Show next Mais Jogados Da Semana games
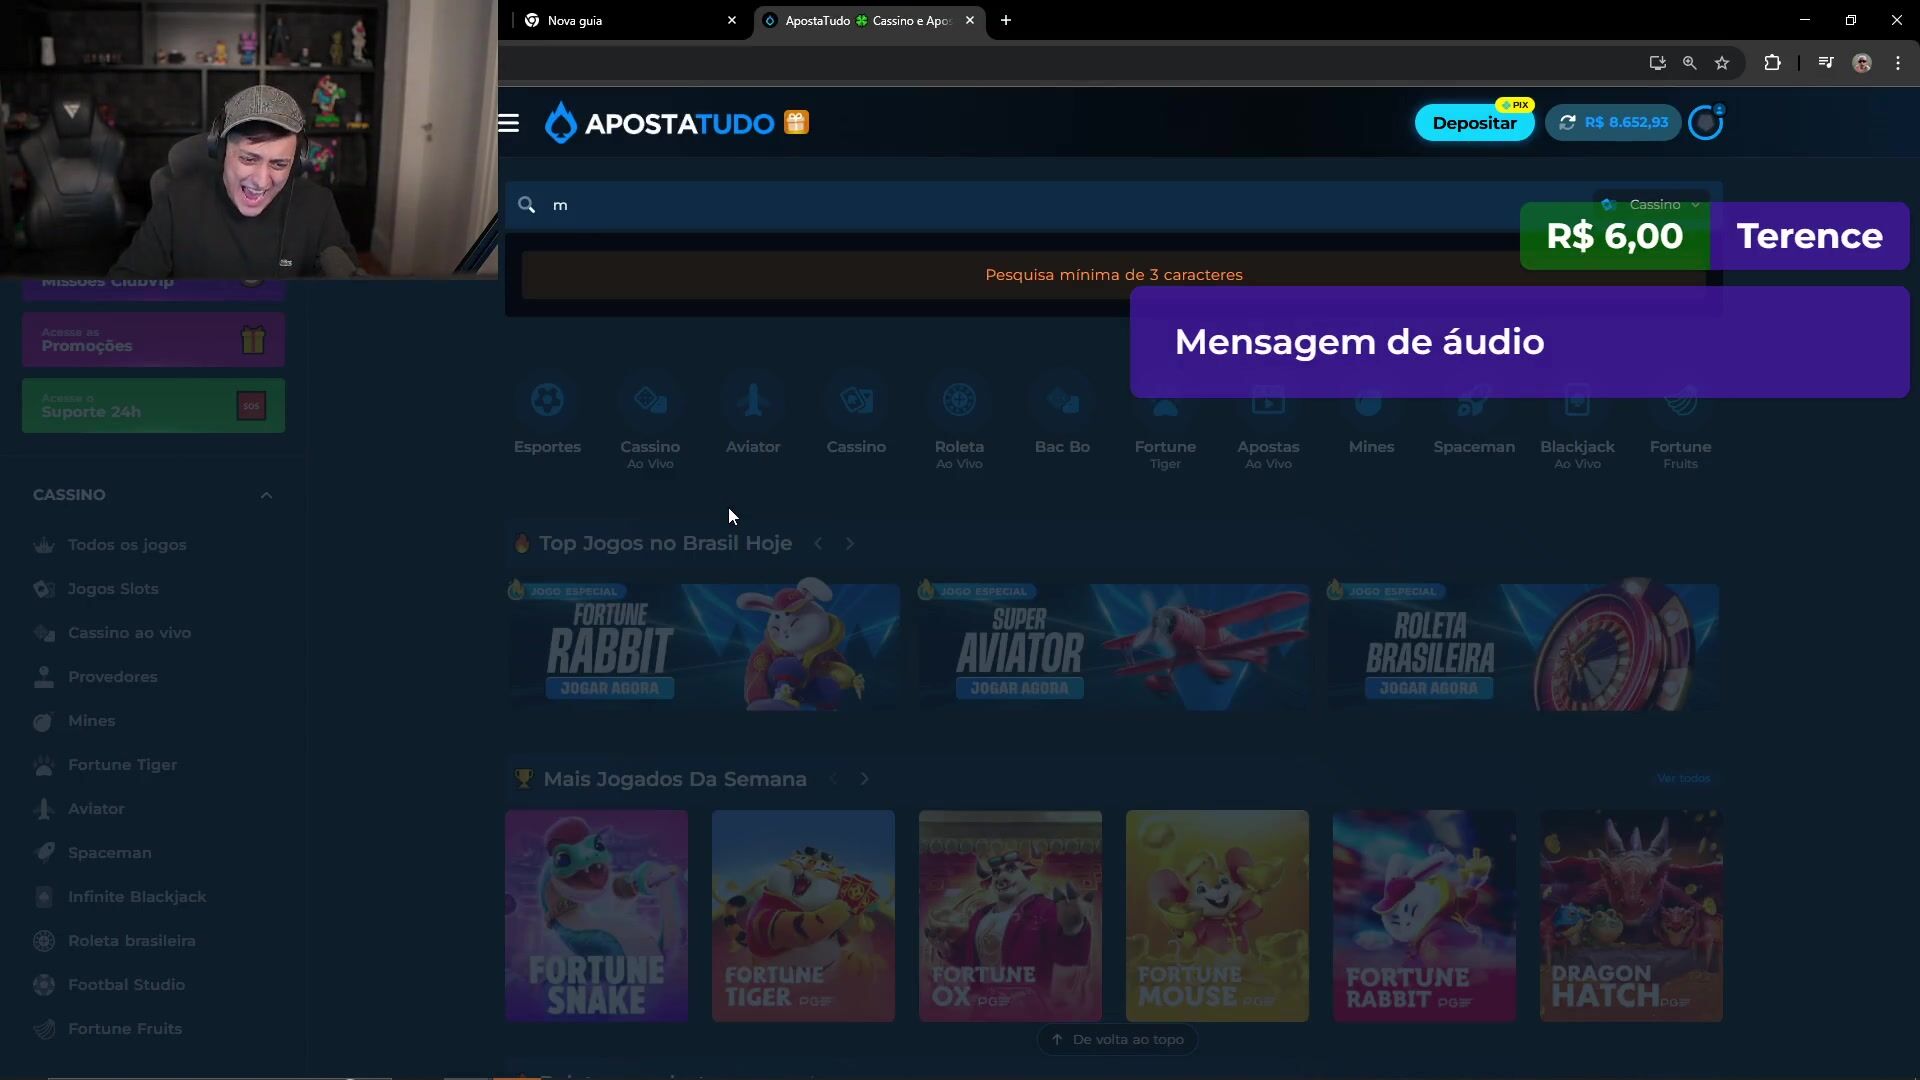The width and height of the screenshot is (1920, 1080). pyautogui.click(x=865, y=779)
